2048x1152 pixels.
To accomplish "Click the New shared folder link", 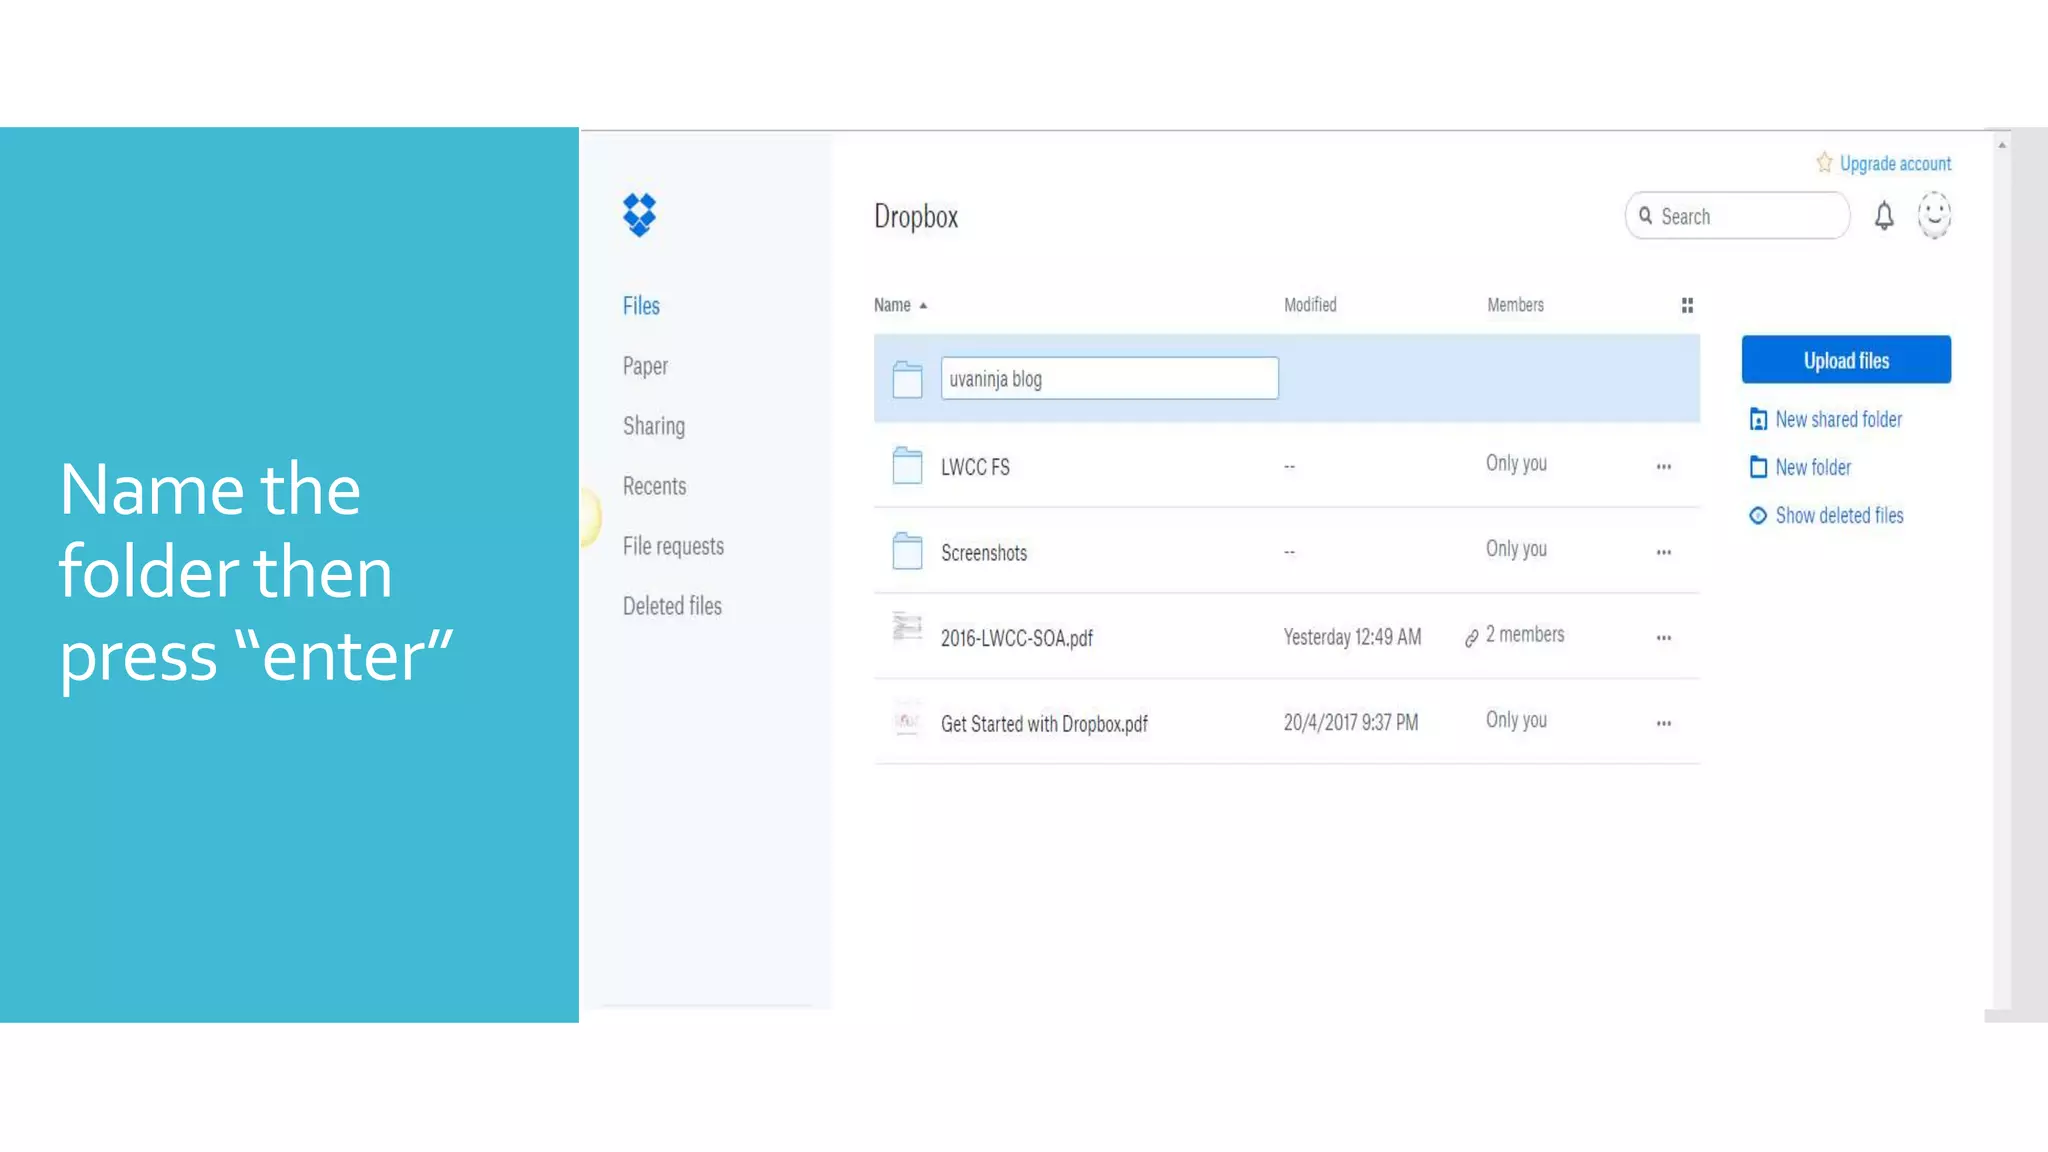I will pyautogui.click(x=1837, y=420).
